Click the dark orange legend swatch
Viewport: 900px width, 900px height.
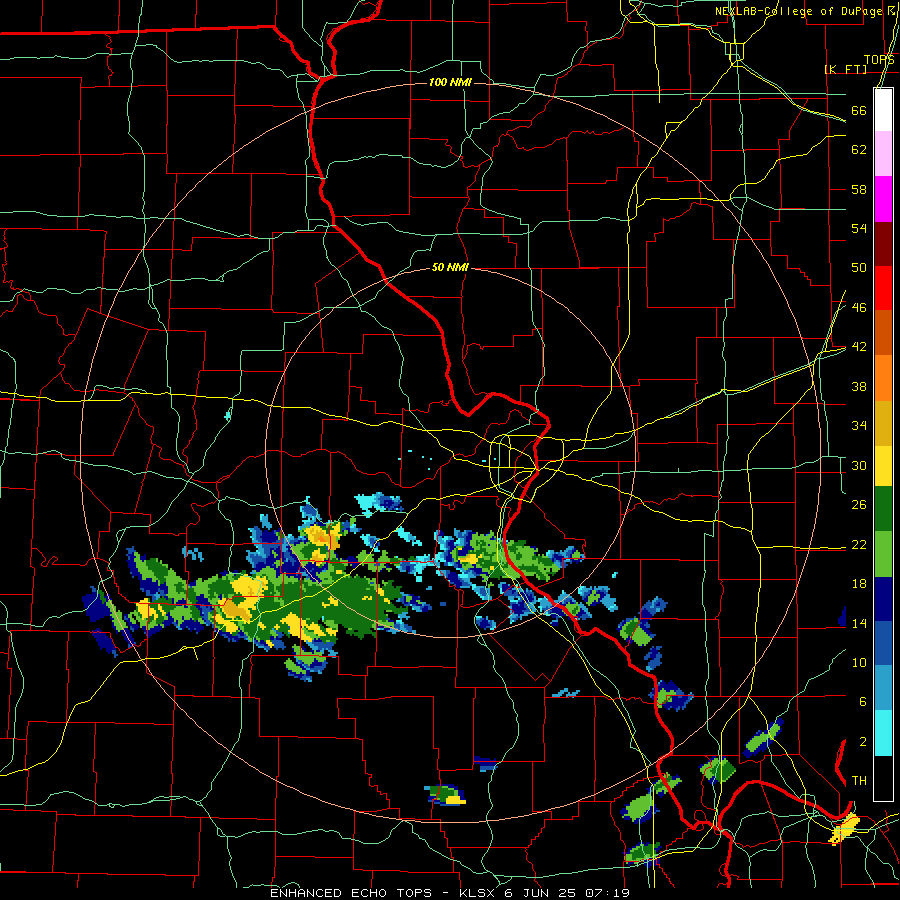coord(883,333)
